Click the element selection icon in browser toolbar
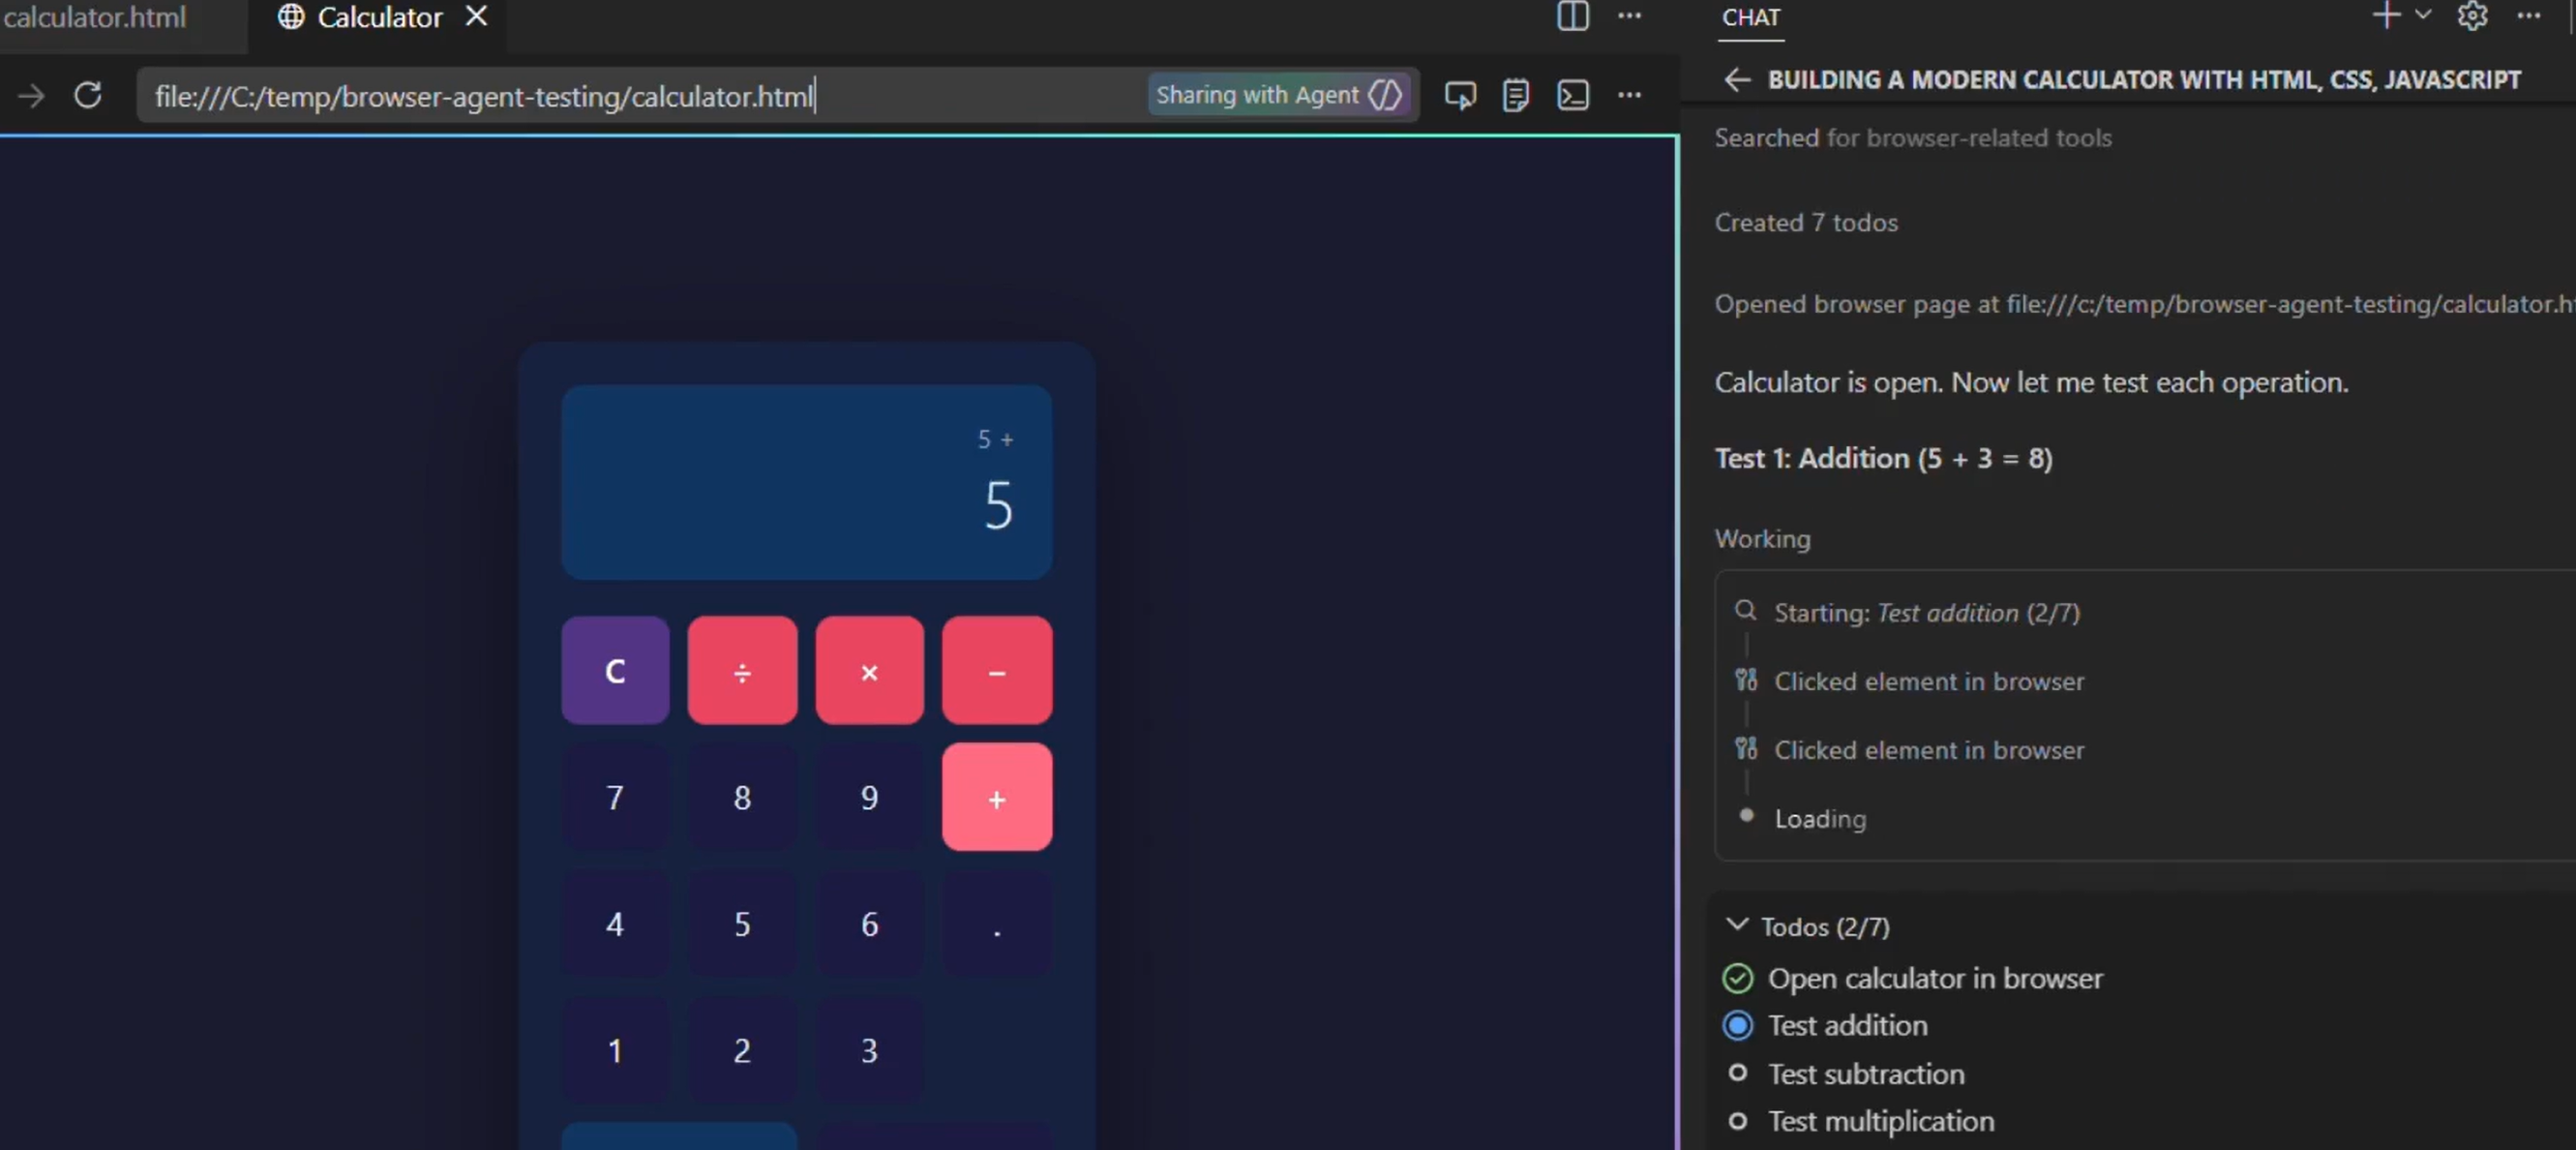 click(x=1460, y=95)
